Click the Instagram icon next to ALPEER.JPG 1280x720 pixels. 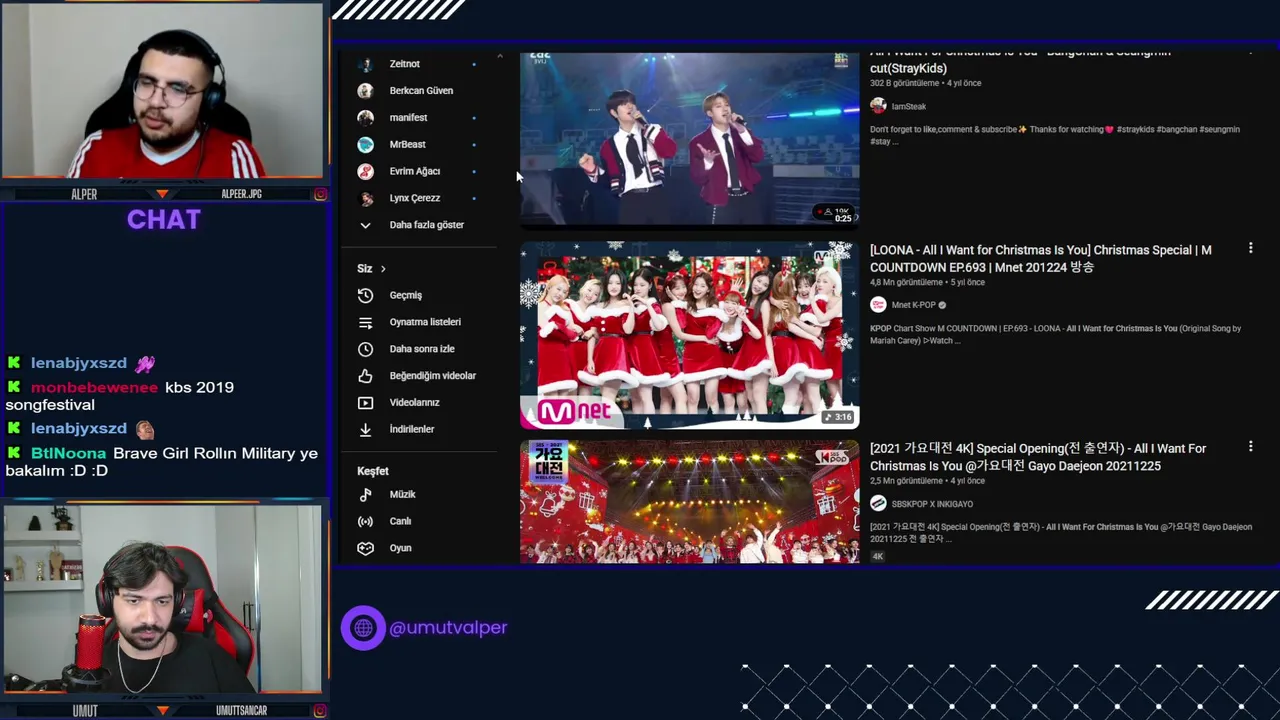coord(320,194)
